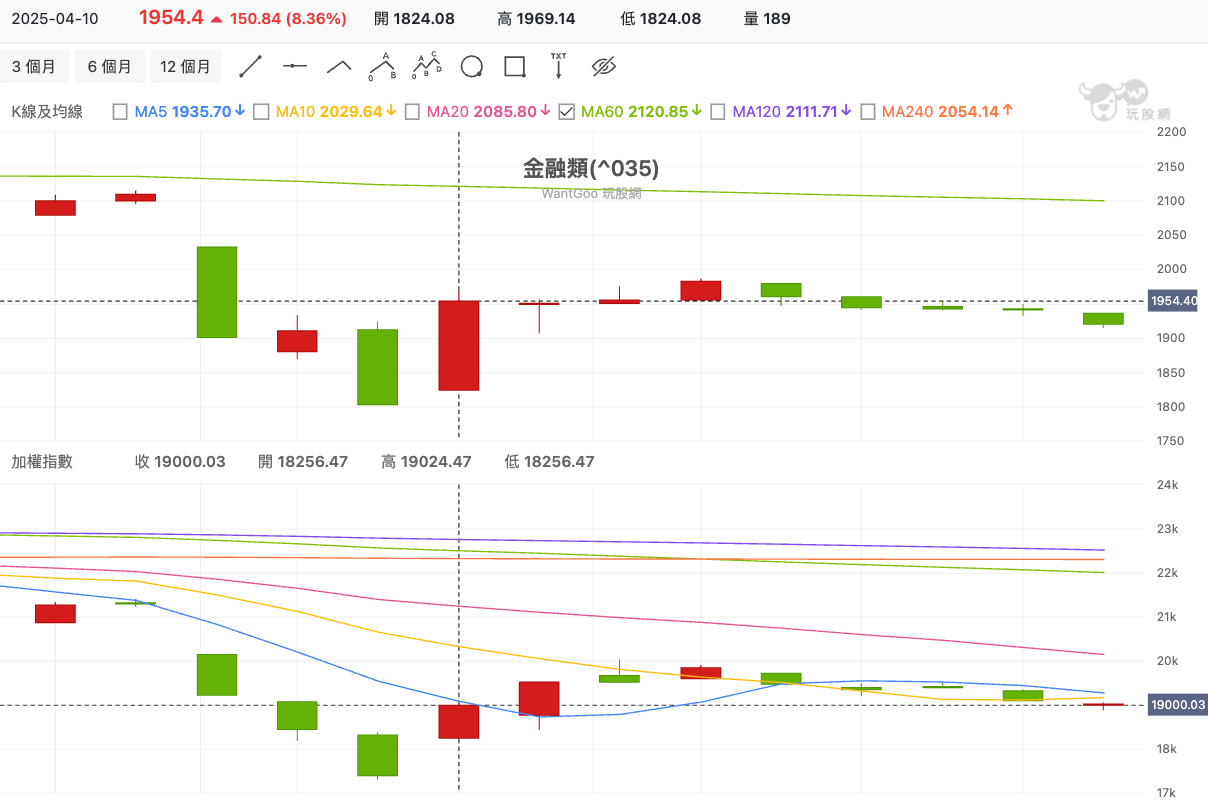The height and width of the screenshot is (805, 1208).
Task: Click the 量 189 volume value
Action: click(x=767, y=19)
